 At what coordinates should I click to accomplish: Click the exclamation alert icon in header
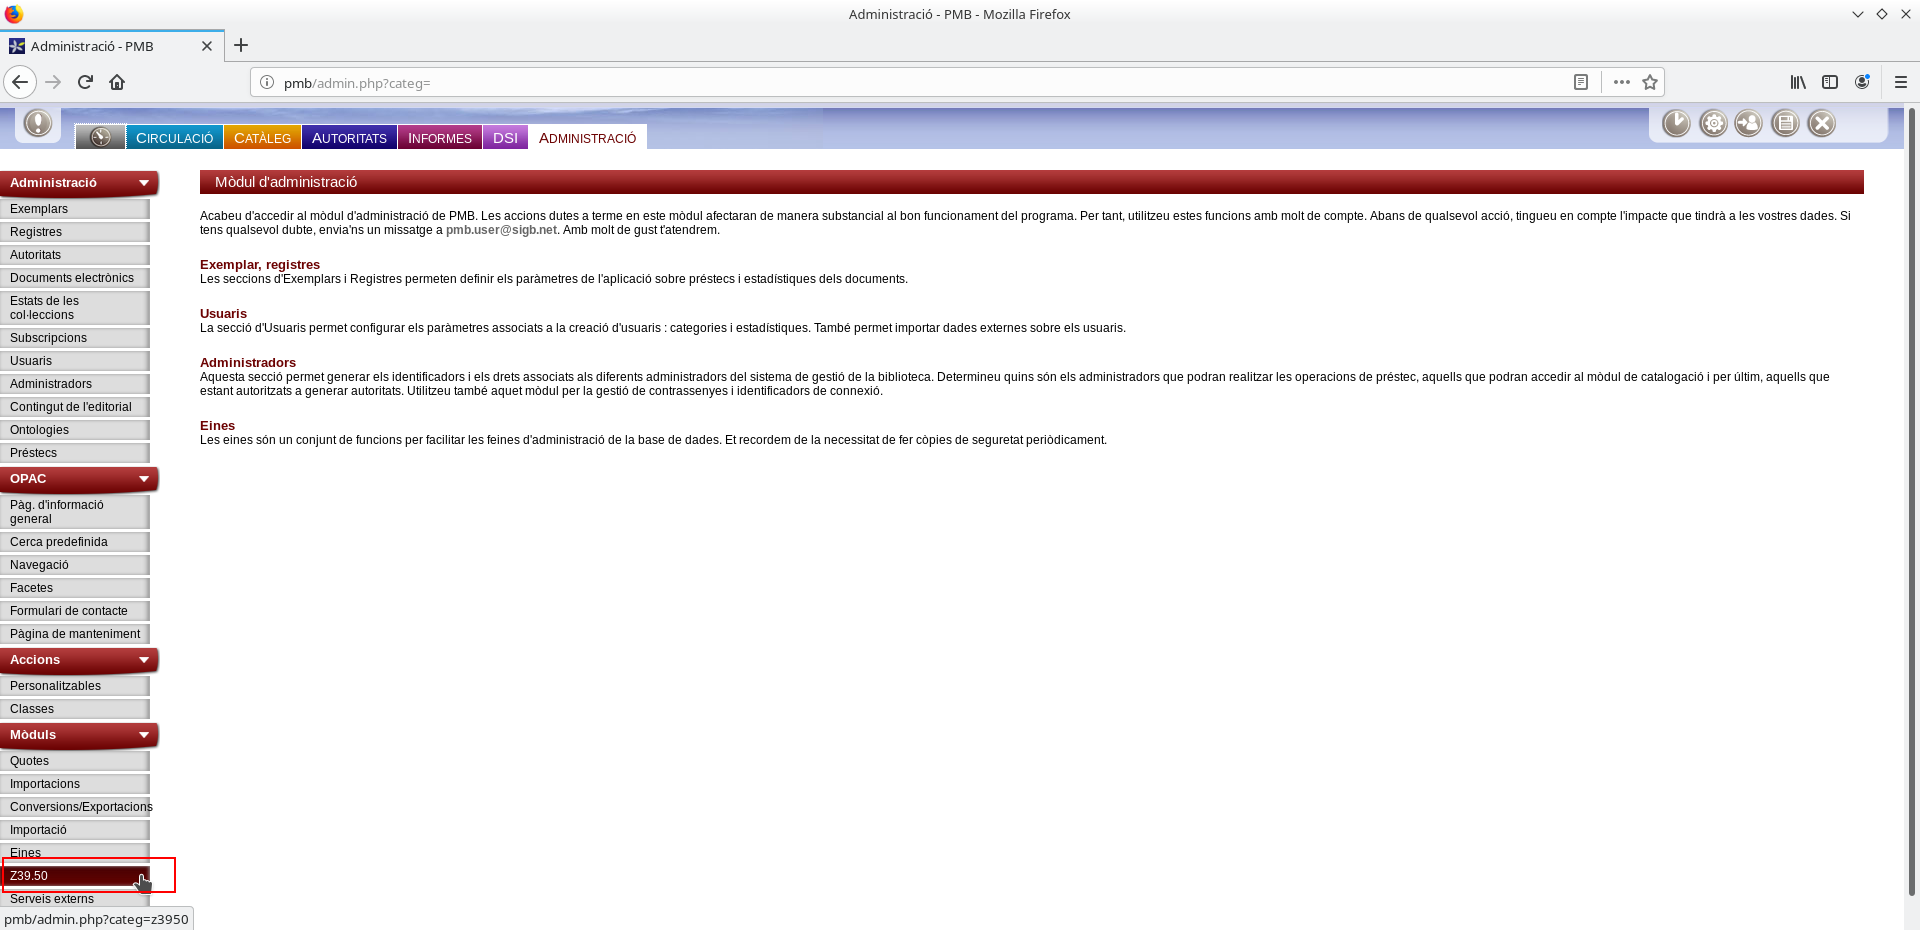pyautogui.click(x=38, y=123)
